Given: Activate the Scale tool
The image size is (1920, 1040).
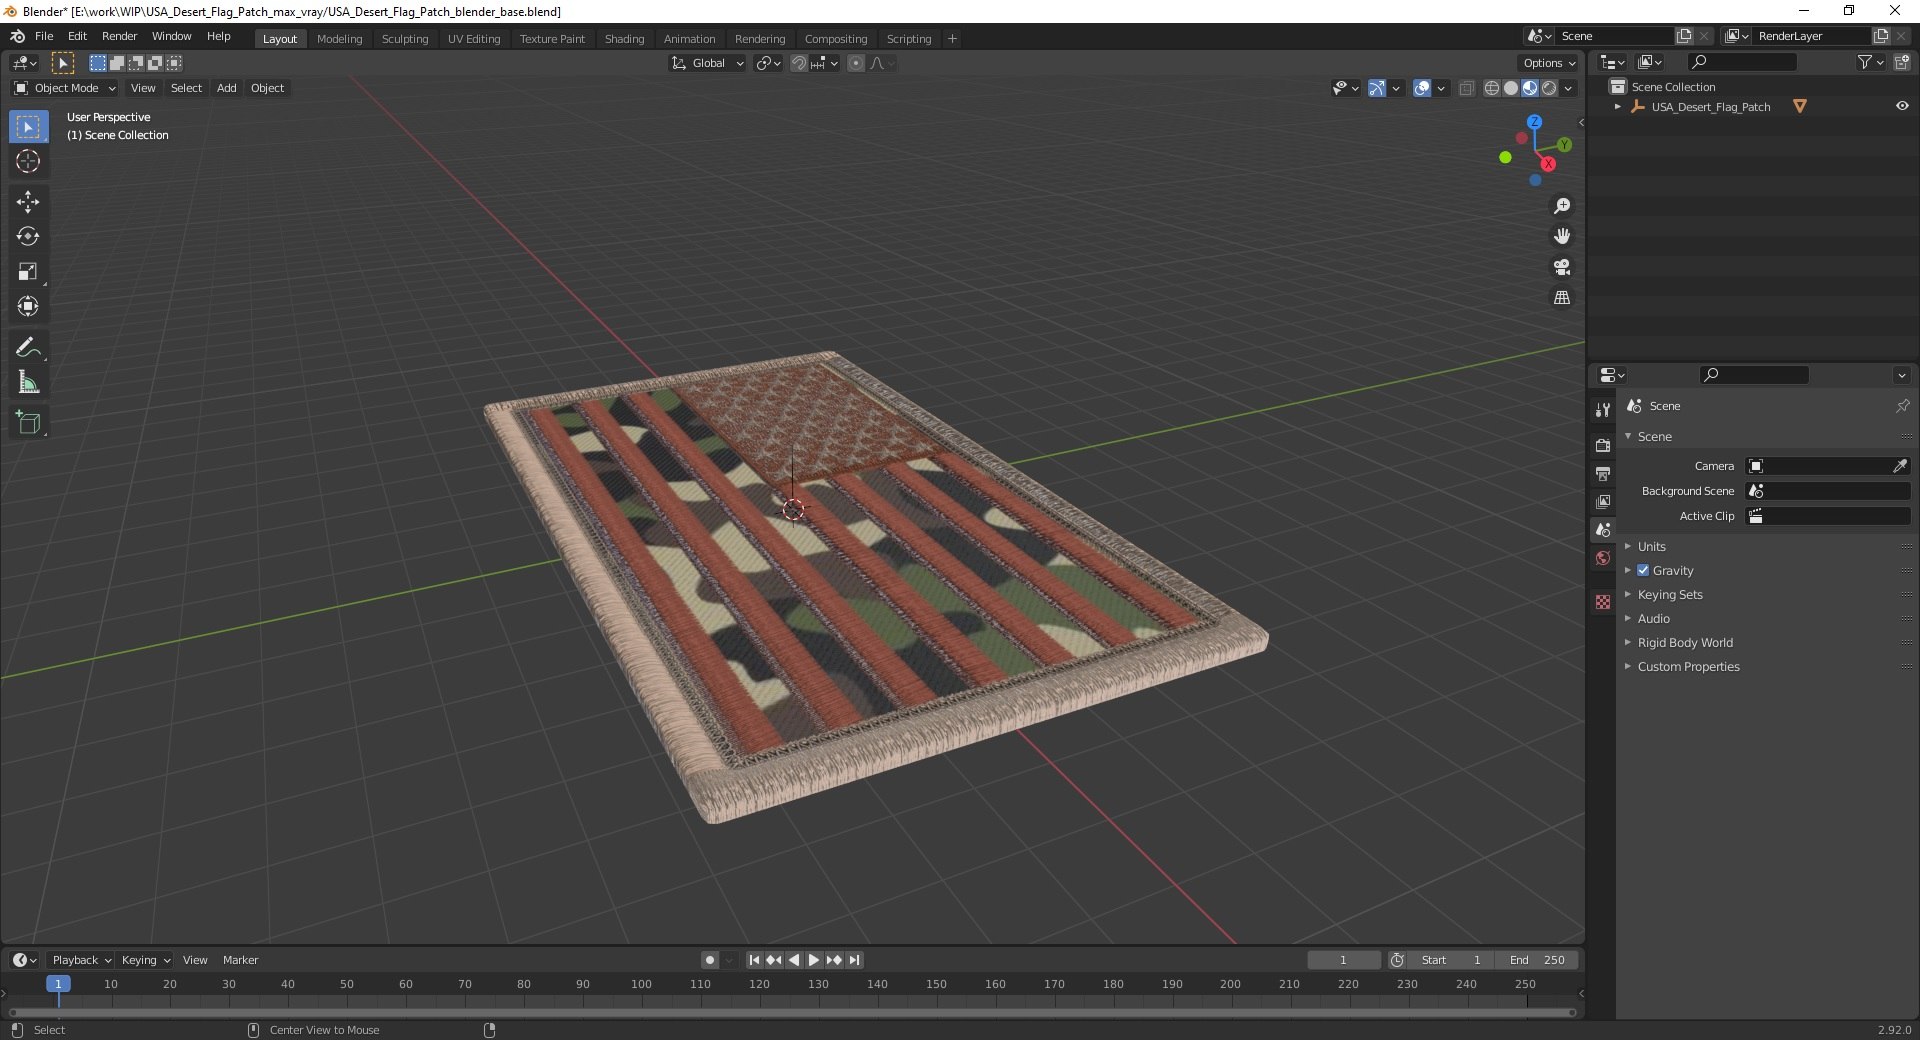Looking at the screenshot, I should click(28, 272).
